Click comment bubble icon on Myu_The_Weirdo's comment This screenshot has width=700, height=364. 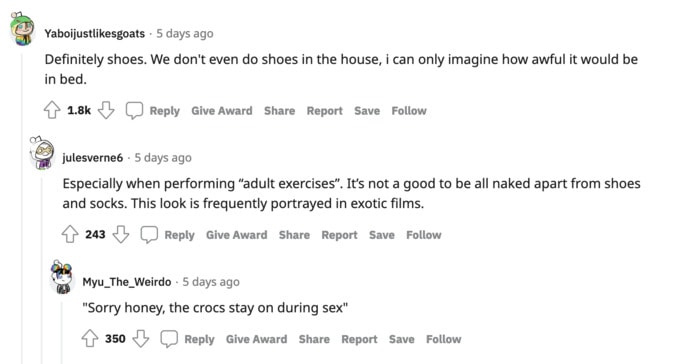(169, 339)
